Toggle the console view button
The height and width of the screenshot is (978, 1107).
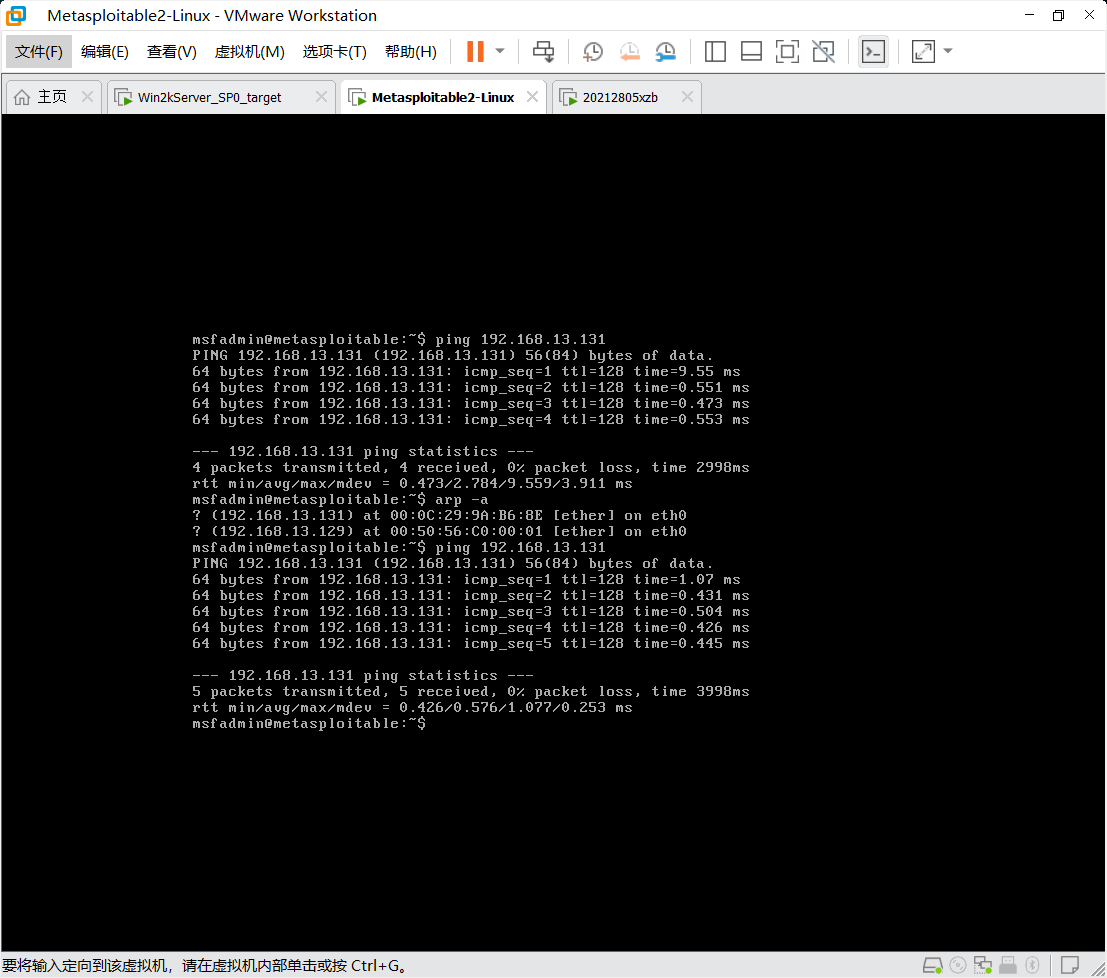(x=873, y=52)
